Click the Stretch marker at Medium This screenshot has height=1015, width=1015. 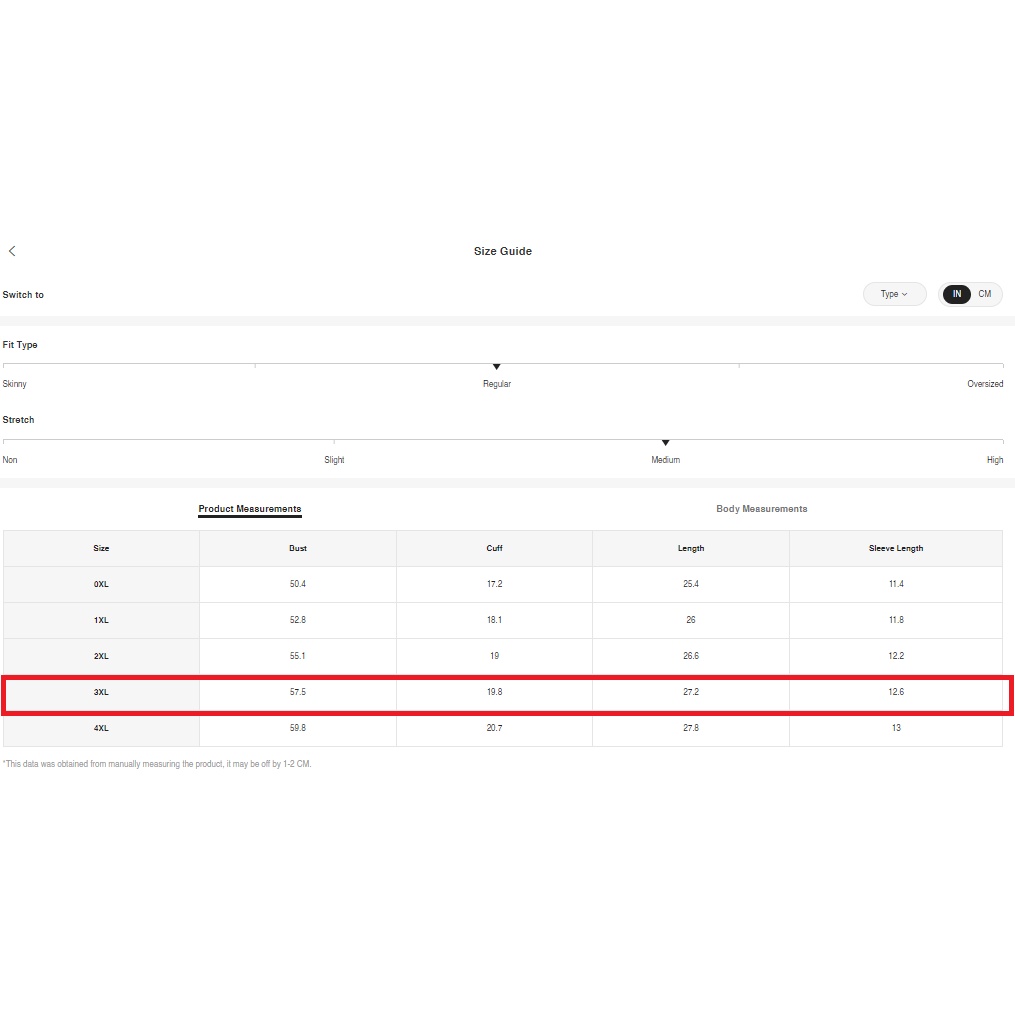click(x=665, y=443)
